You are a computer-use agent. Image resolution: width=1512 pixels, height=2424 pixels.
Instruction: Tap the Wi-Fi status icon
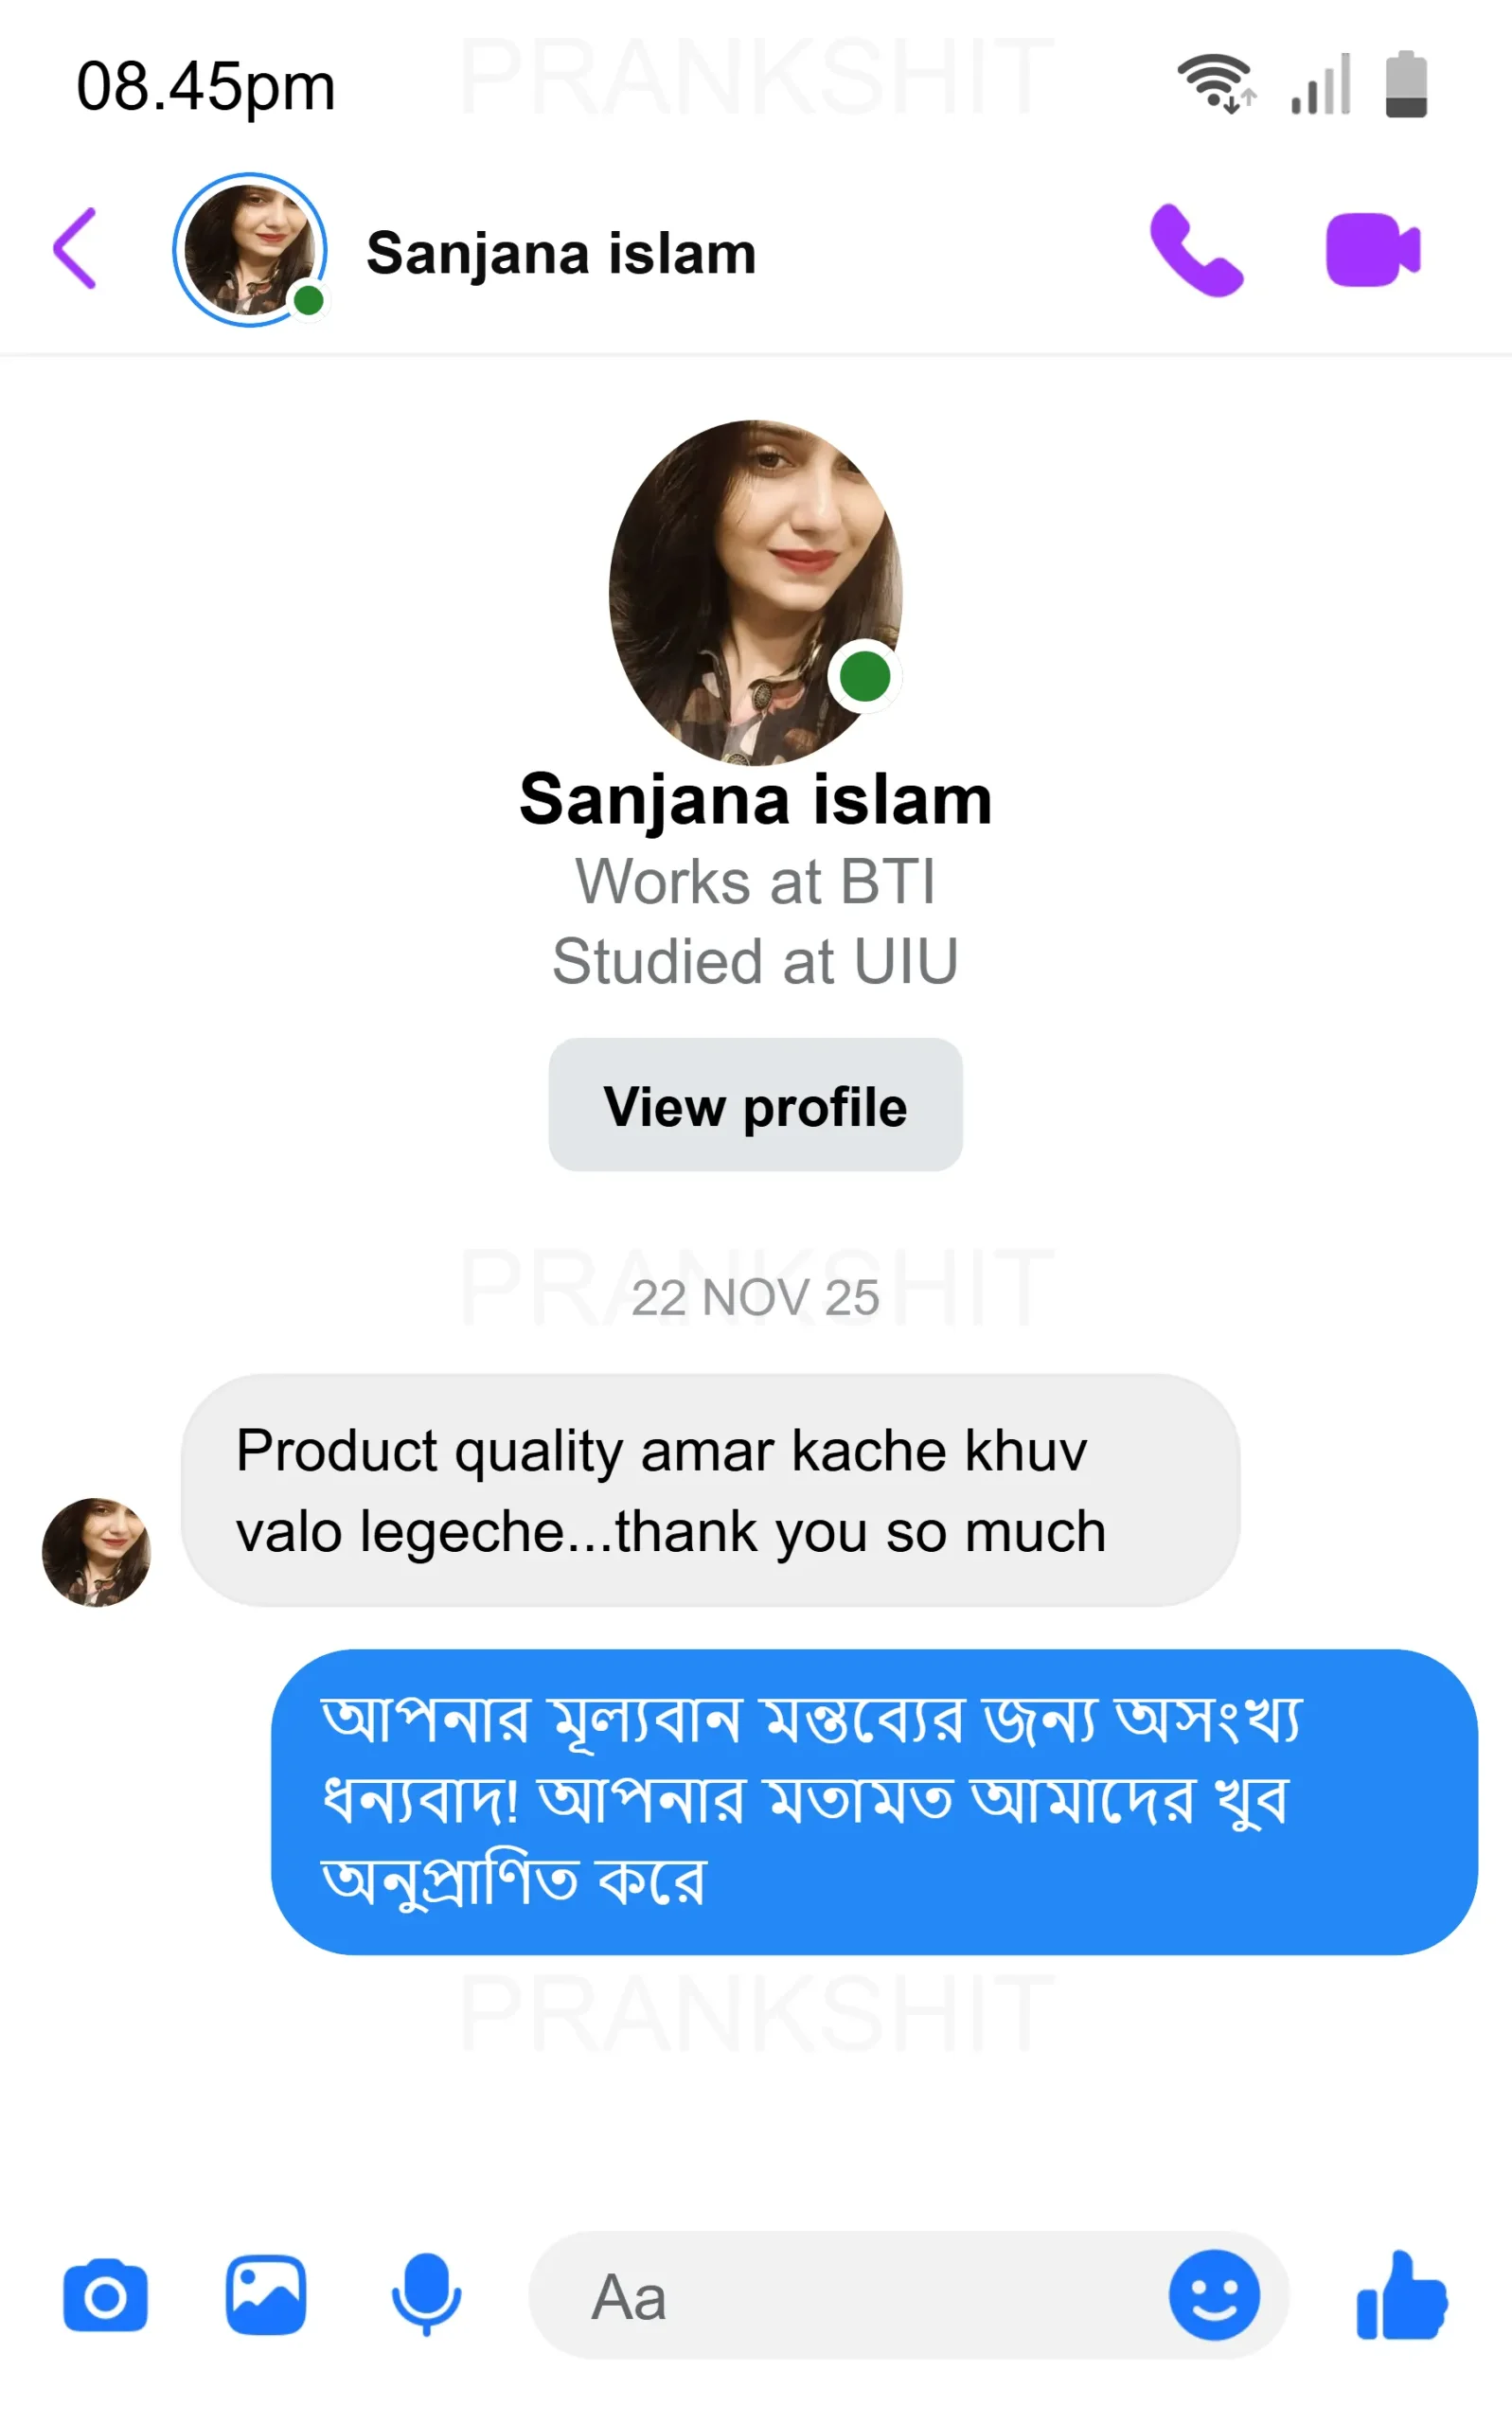pyautogui.click(x=1216, y=83)
